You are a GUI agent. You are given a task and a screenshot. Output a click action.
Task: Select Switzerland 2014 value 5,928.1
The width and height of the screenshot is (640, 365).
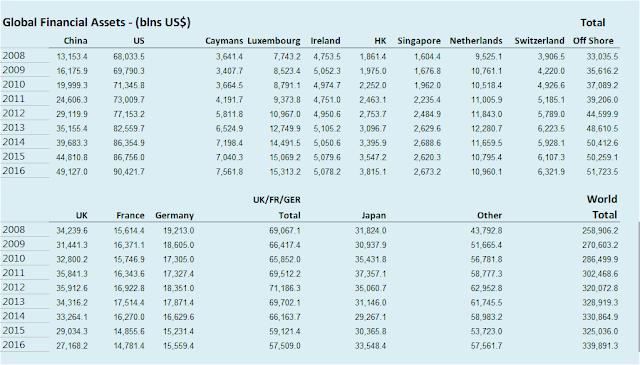click(551, 143)
